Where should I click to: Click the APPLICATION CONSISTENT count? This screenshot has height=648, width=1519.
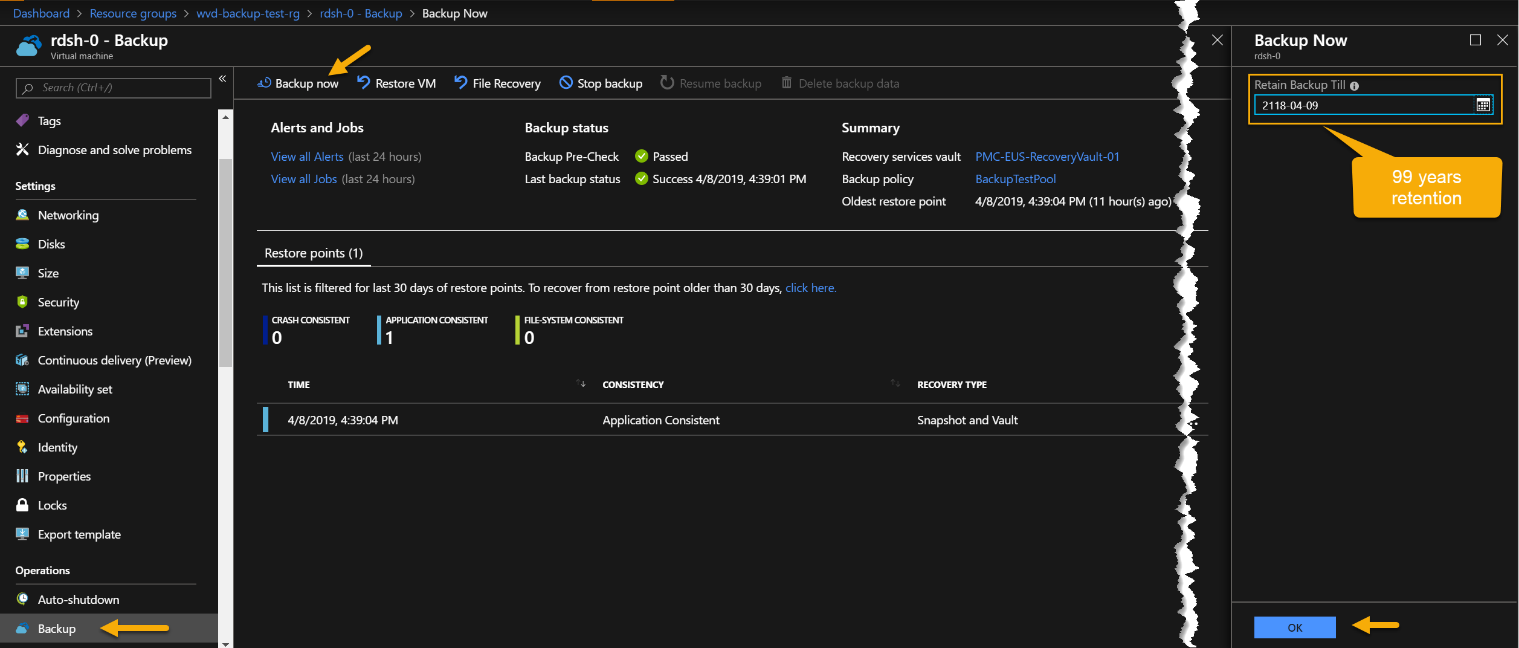point(390,338)
